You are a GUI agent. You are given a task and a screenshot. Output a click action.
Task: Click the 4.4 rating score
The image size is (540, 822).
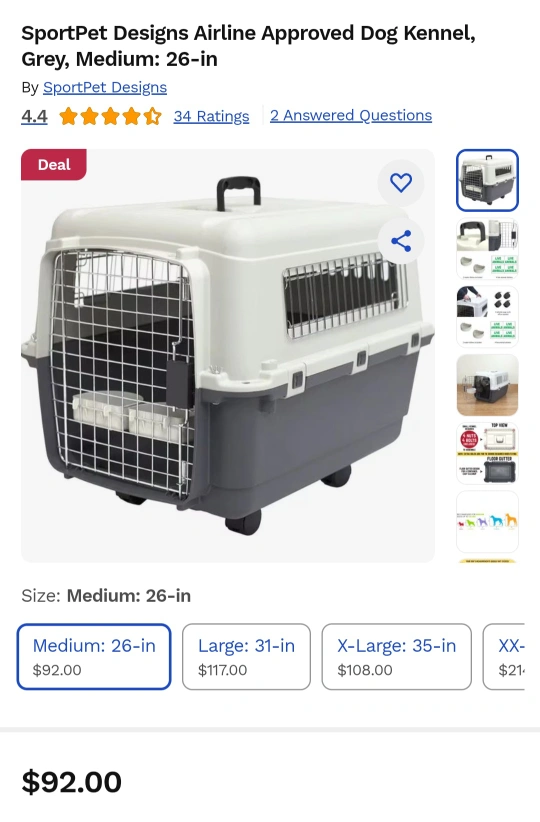[x=34, y=116]
